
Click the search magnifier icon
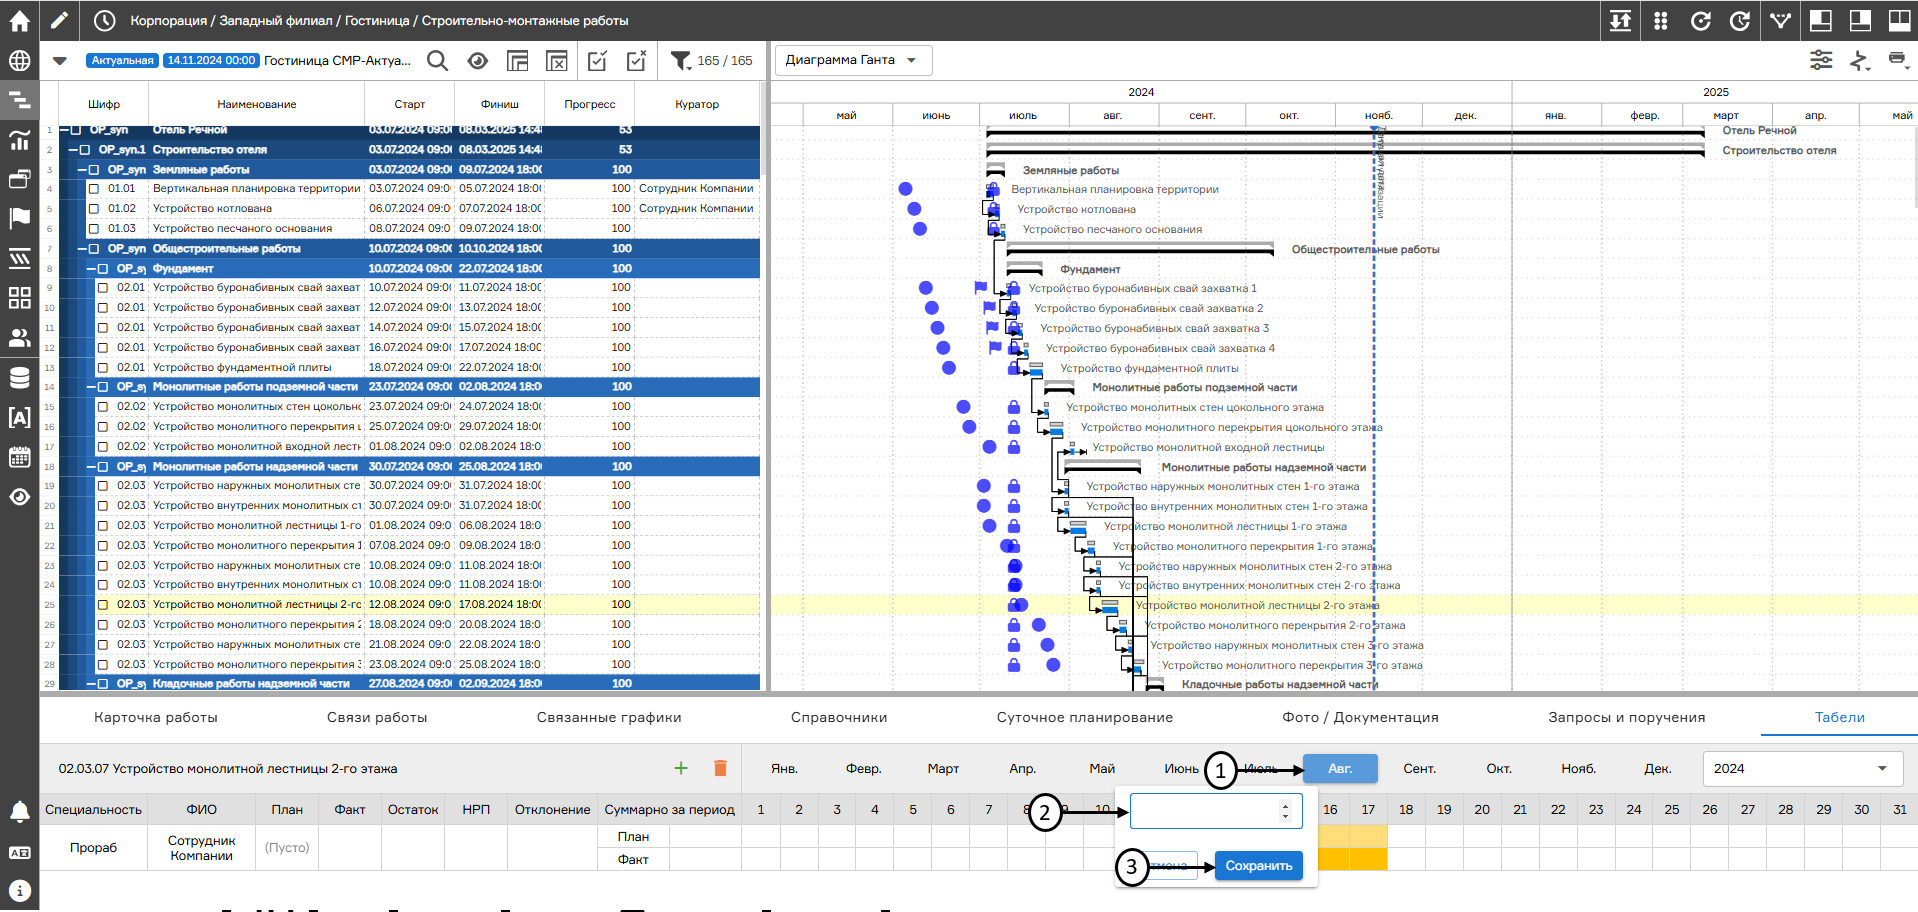coord(437,61)
